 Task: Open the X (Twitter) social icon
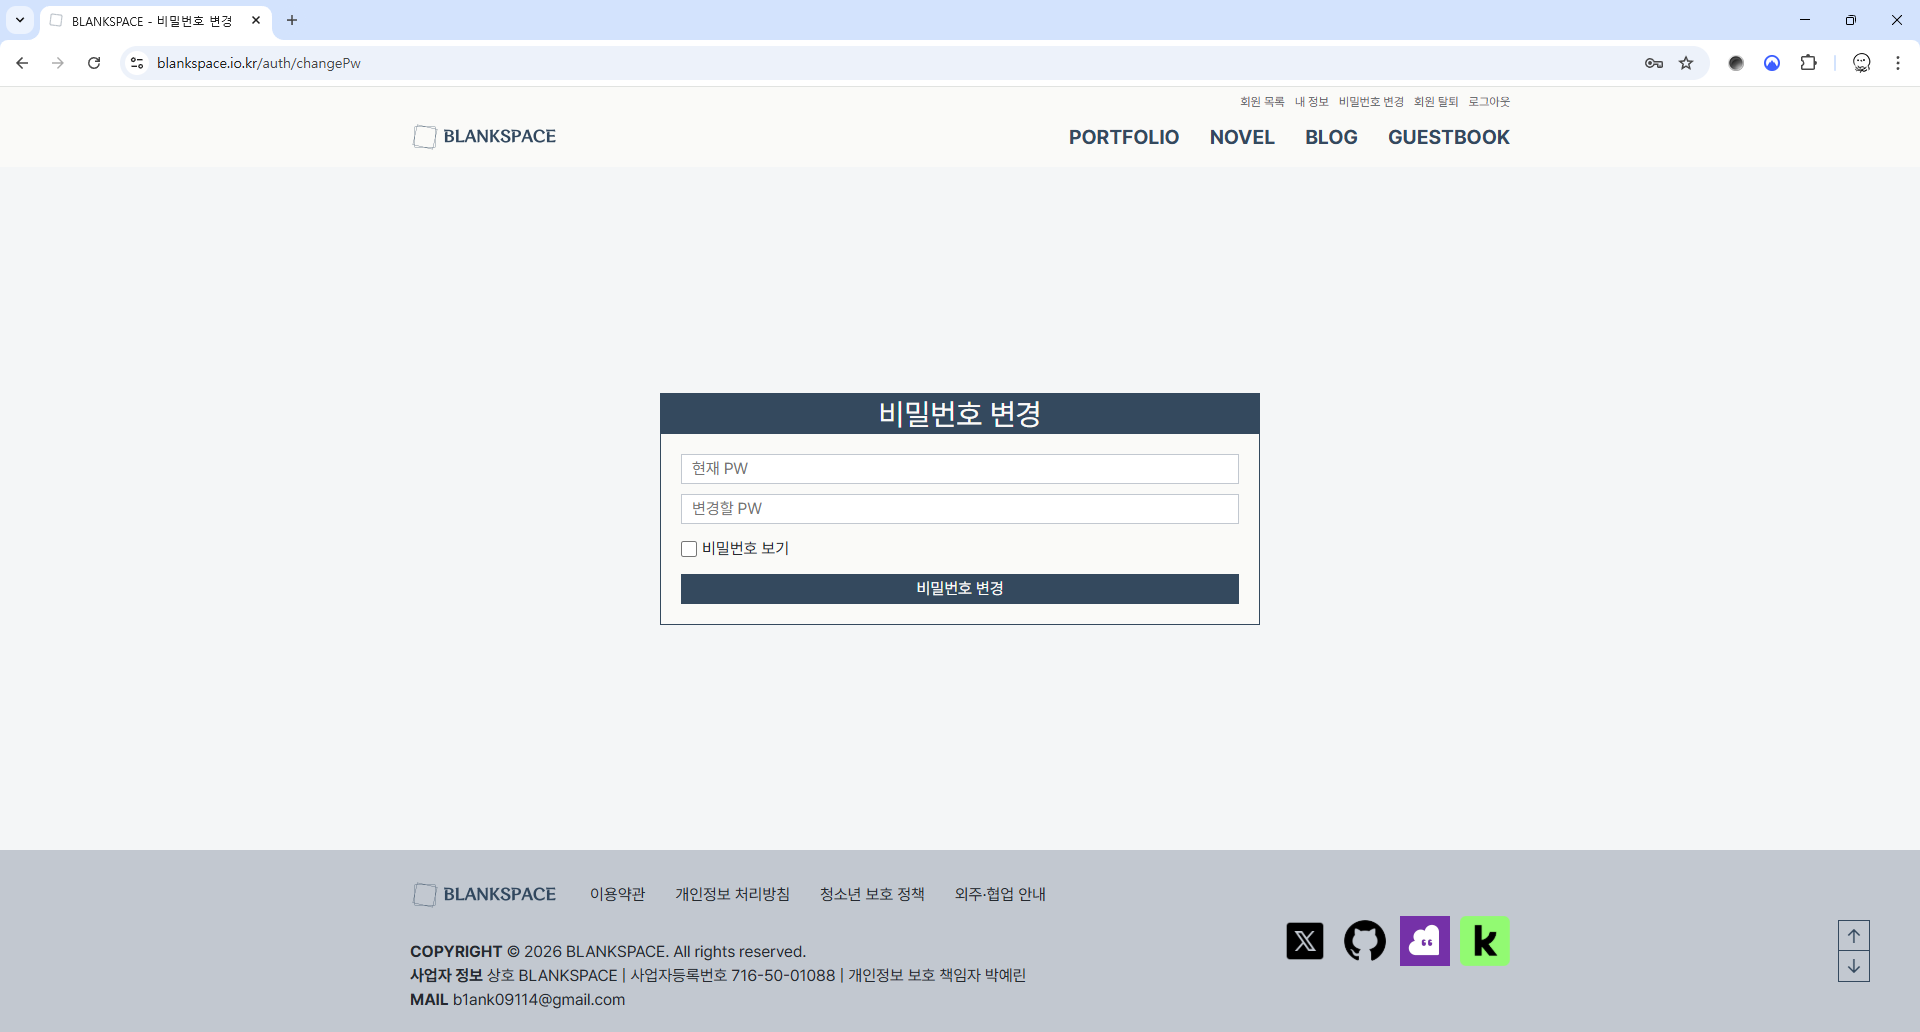tap(1304, 941)
